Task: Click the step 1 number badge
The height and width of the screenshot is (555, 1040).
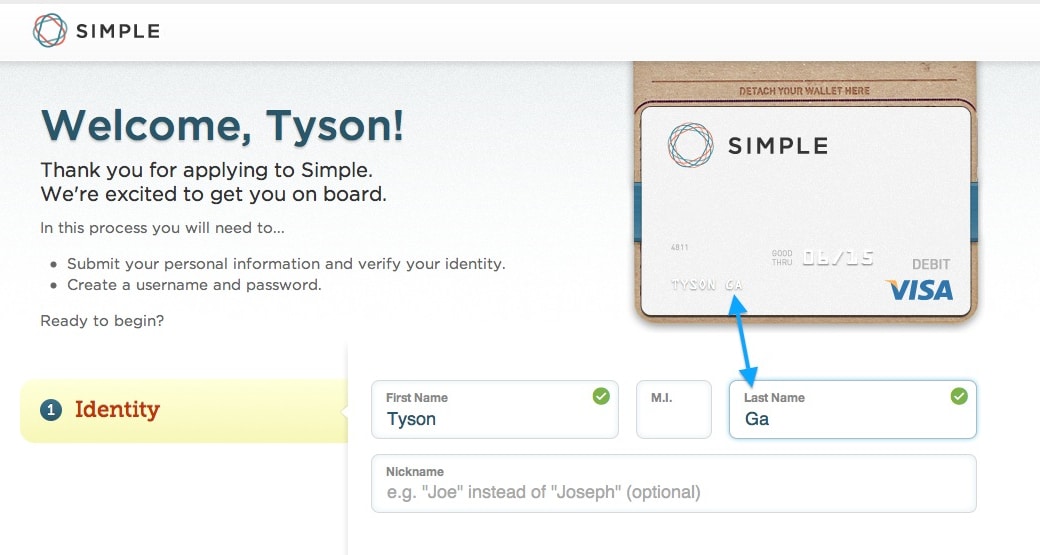Action: [51, 410]
